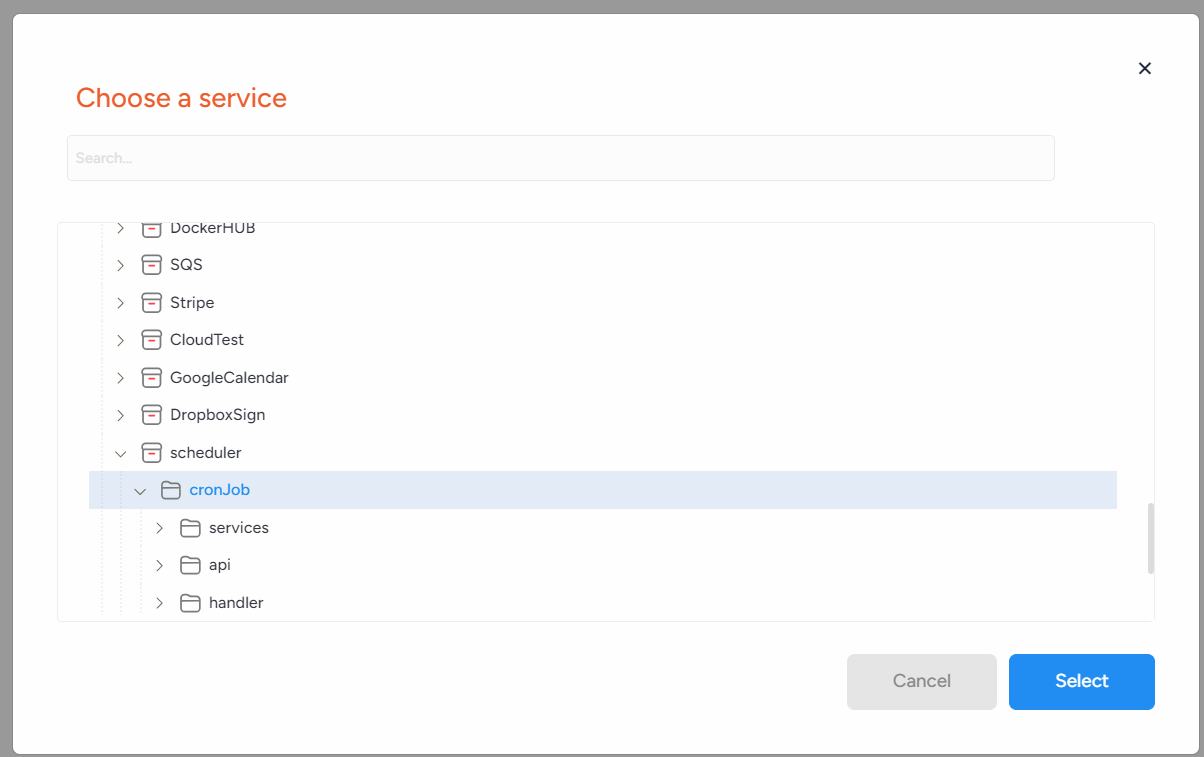Expand the handler folder
The height and width of the screenshot is (757, 1204).
point(159,603)
